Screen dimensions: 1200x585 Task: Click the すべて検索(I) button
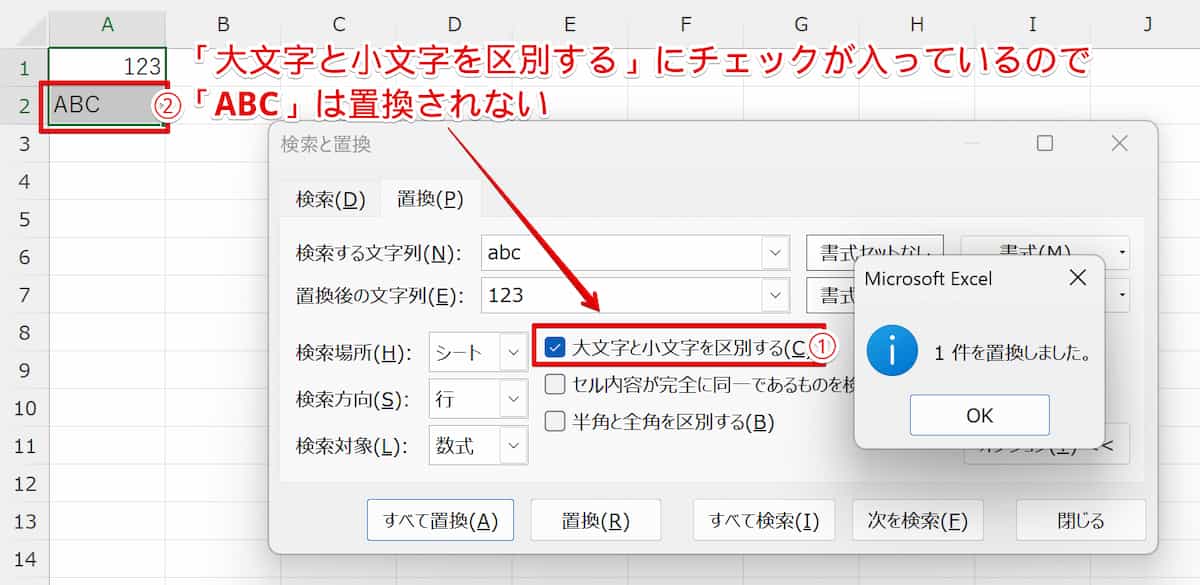[763, 519]
